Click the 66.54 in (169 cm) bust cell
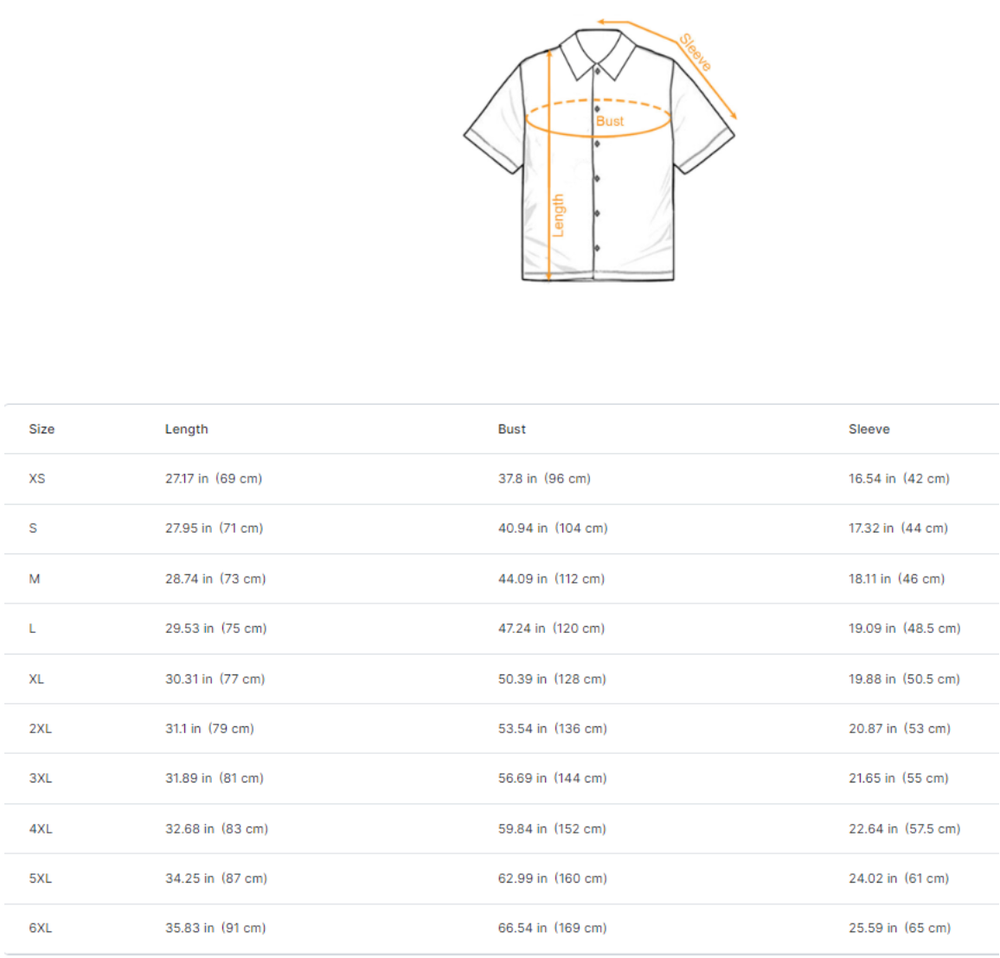 tap(552, 928)
